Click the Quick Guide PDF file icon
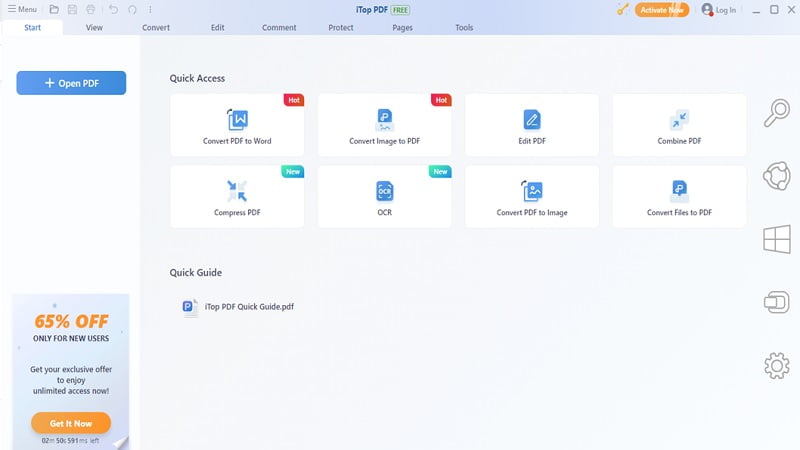800x450 pixels. 190,307
